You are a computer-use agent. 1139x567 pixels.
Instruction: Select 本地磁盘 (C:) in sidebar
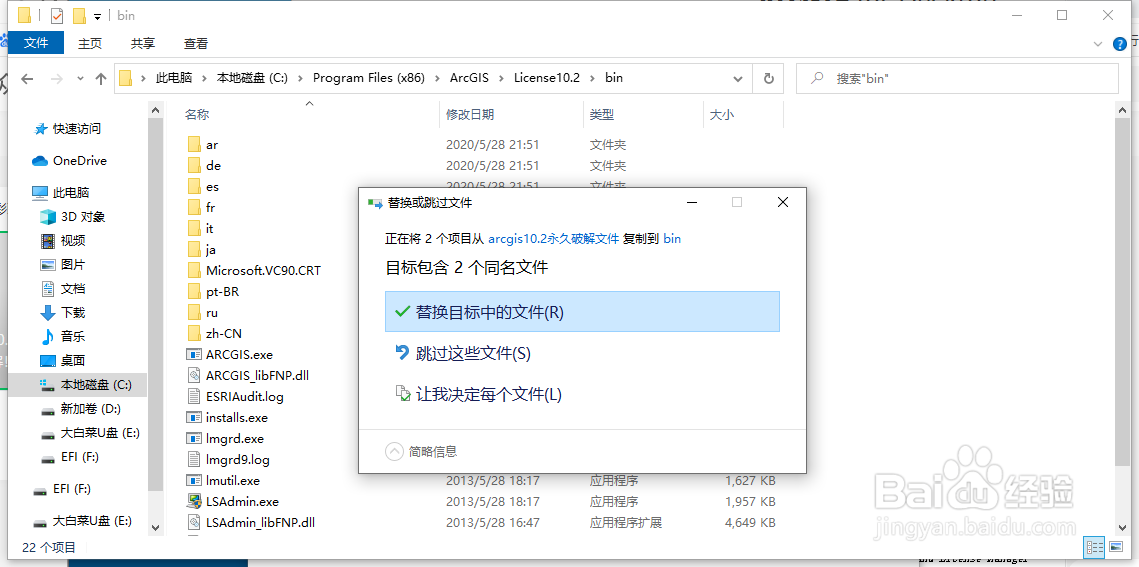(x=78, y=384)
